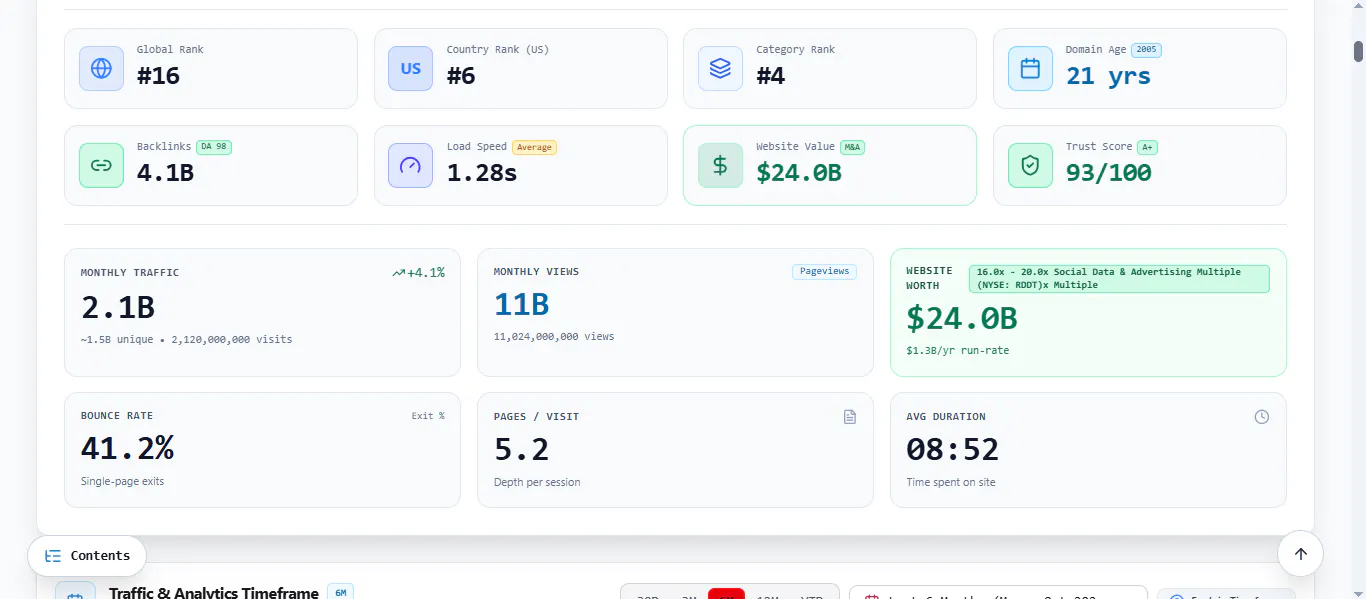Image resolution: width=1366 pixels, height=599 pixels.
Task: Click the 5.2 Pages / Visit figure
Action: [522, 450]
